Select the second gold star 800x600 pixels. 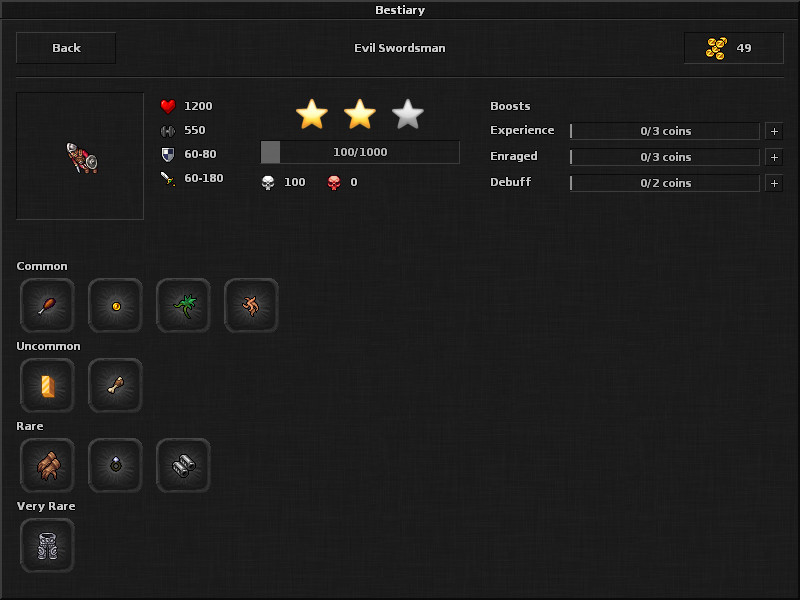point(360,114)
